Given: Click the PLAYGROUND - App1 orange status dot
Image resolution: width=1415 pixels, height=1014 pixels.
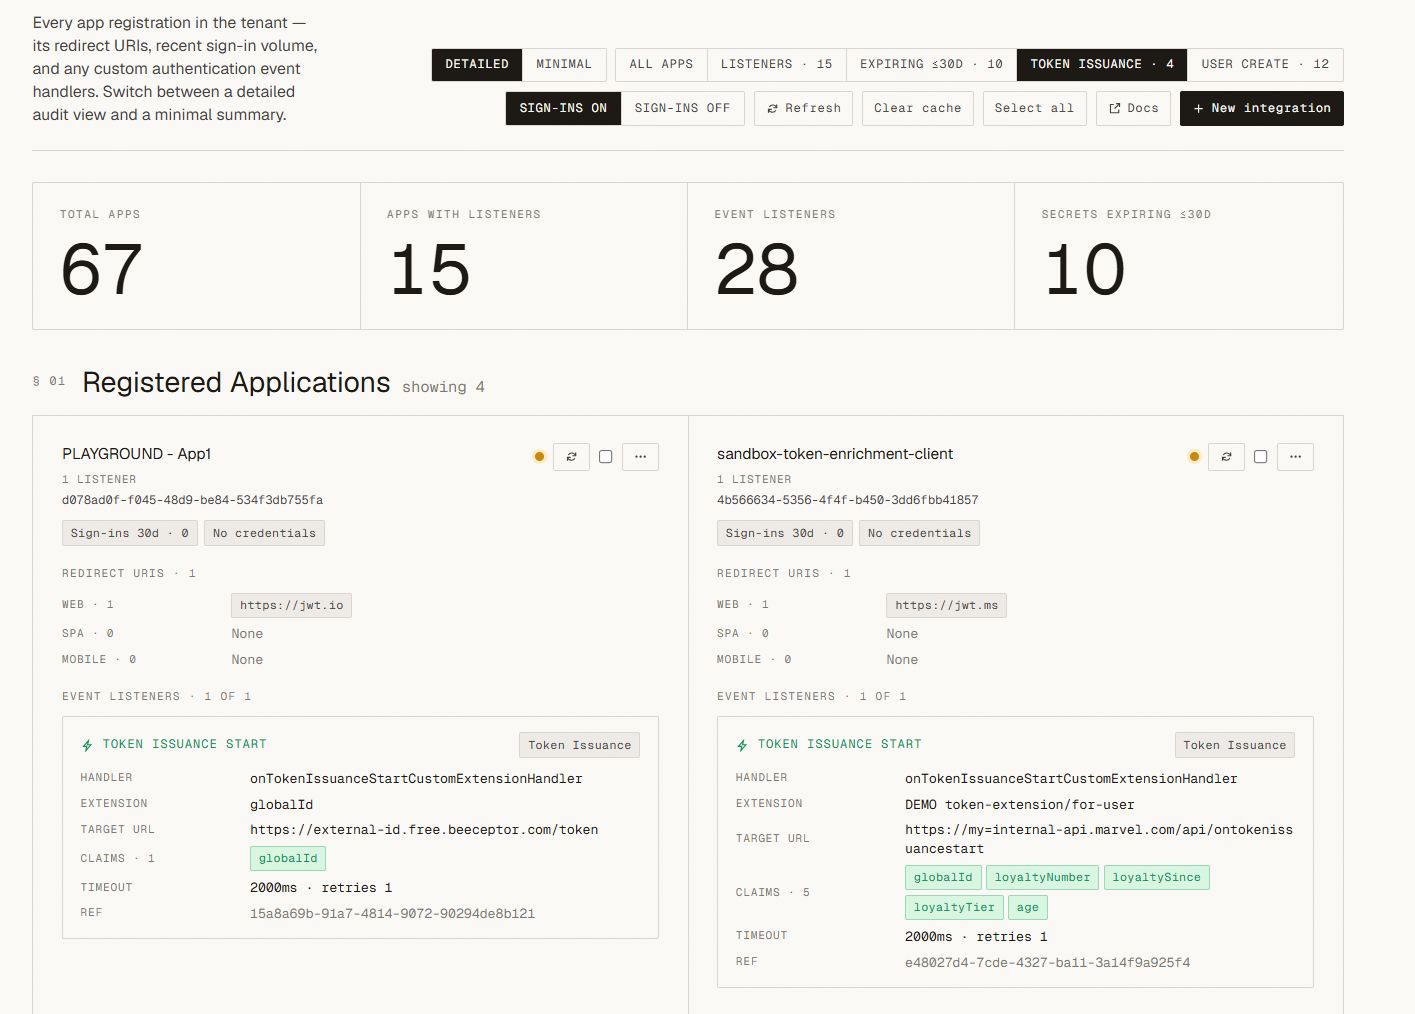Looking at the screenshot, I should tap(539, 457).
